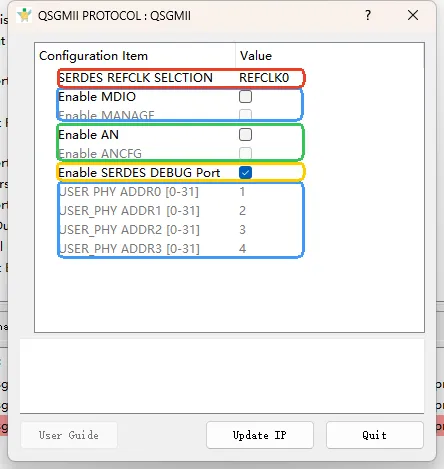The width and height of the screenshot is (444, 469).
Task: Click the star app icon in title bar
Action: (24, 15)
